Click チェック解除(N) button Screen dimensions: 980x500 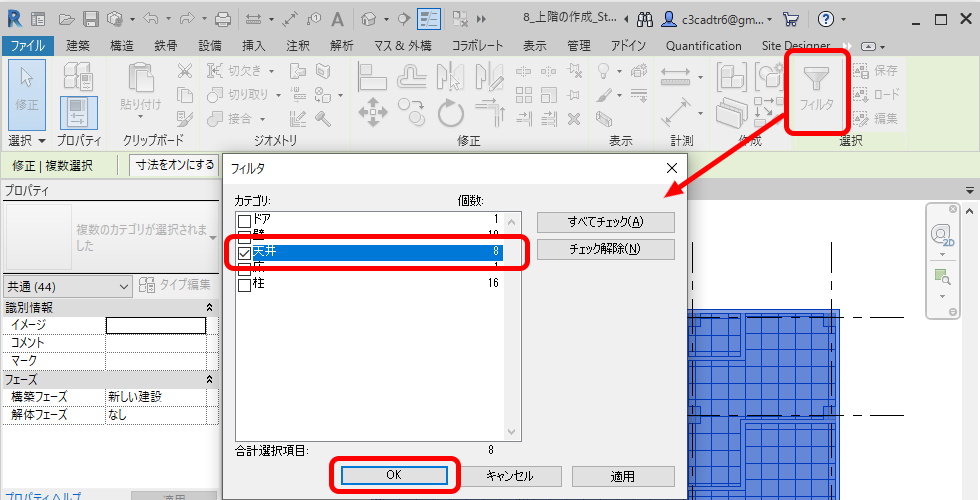pyautogui.click(x=606, y=249)
